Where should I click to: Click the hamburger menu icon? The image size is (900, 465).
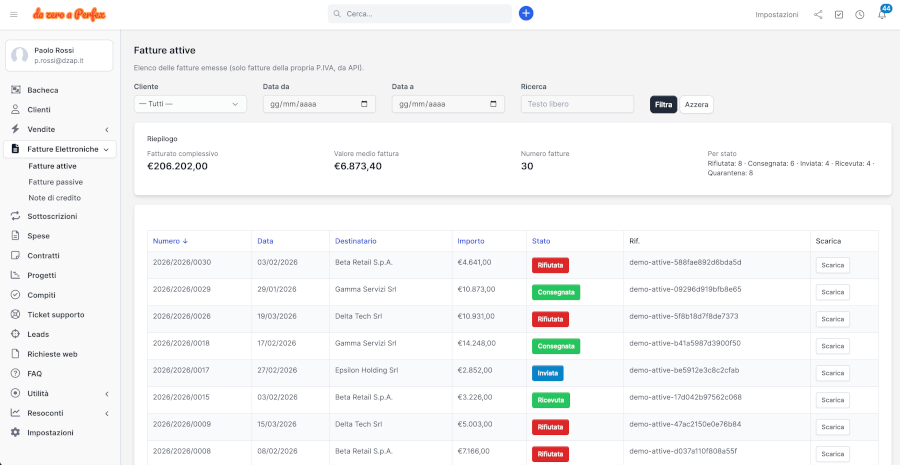click(14, 14)
